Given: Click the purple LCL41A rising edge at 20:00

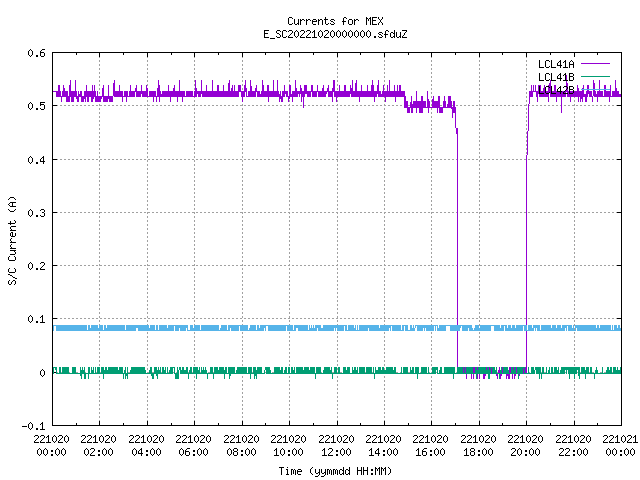Looking at the screenshot, I should pos(526,261).
